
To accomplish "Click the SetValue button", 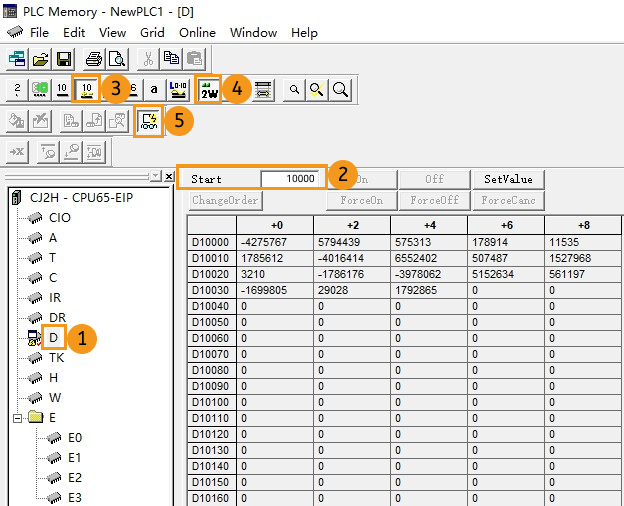I will 508,179.
